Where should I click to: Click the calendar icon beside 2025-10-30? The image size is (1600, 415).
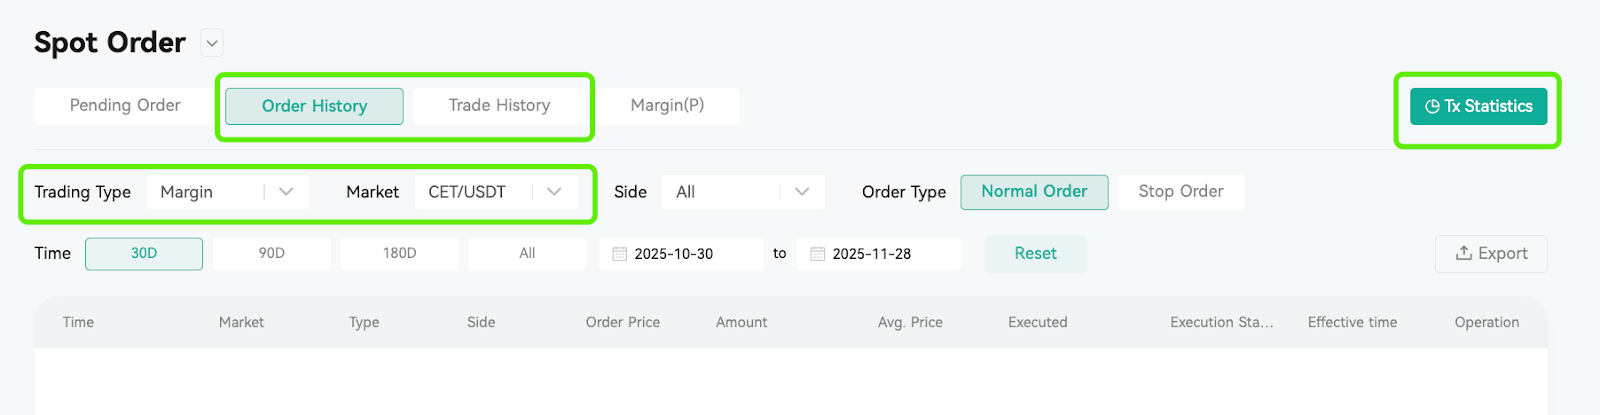click(619, 254)
